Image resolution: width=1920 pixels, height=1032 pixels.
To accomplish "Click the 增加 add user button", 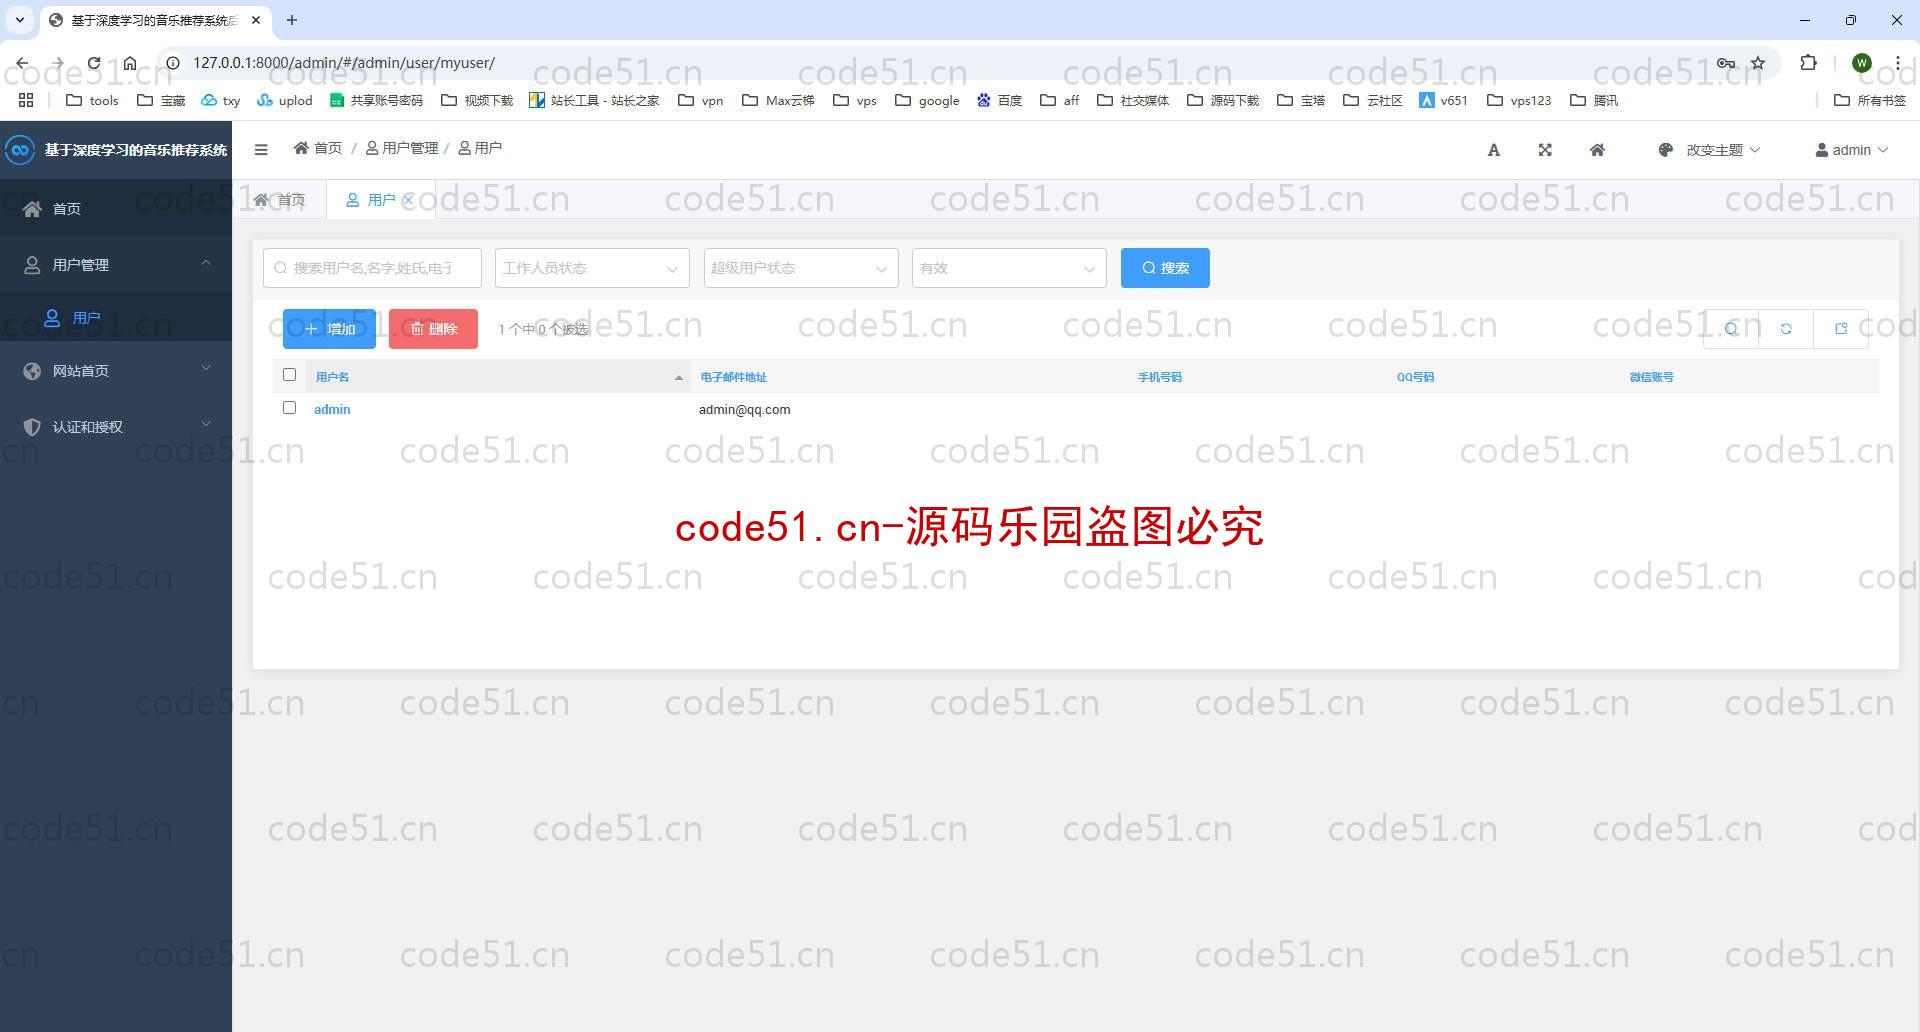I will [329, 329].
